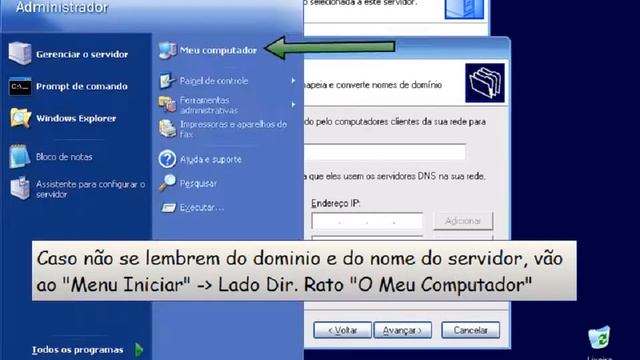Image resolution: width=640 pixels, height=360 pixels.
Task: Click the domain name text field
Action: point(385,152)
